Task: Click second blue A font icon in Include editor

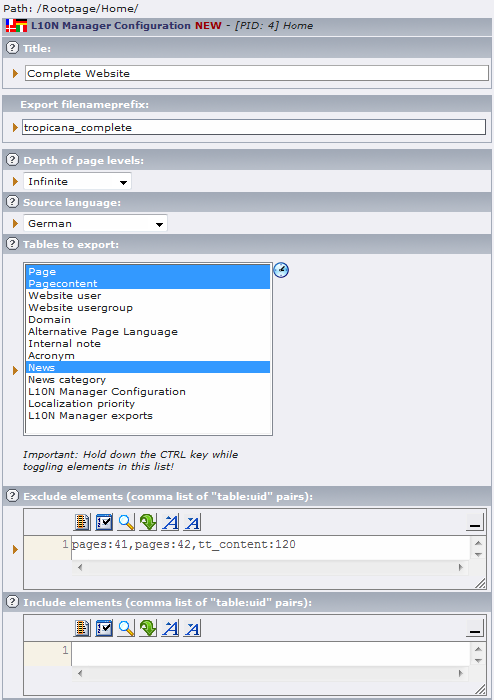Action: tap(192, 628)
